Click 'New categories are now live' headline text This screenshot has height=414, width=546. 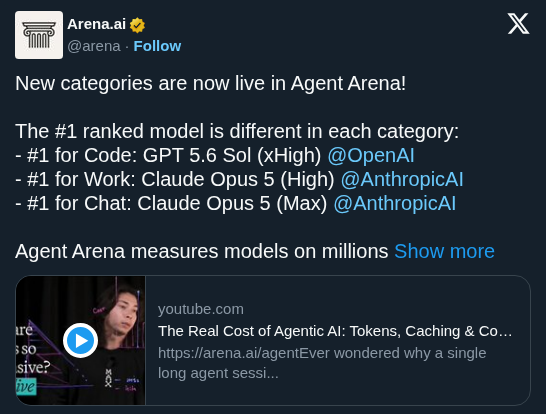[210, 84]
